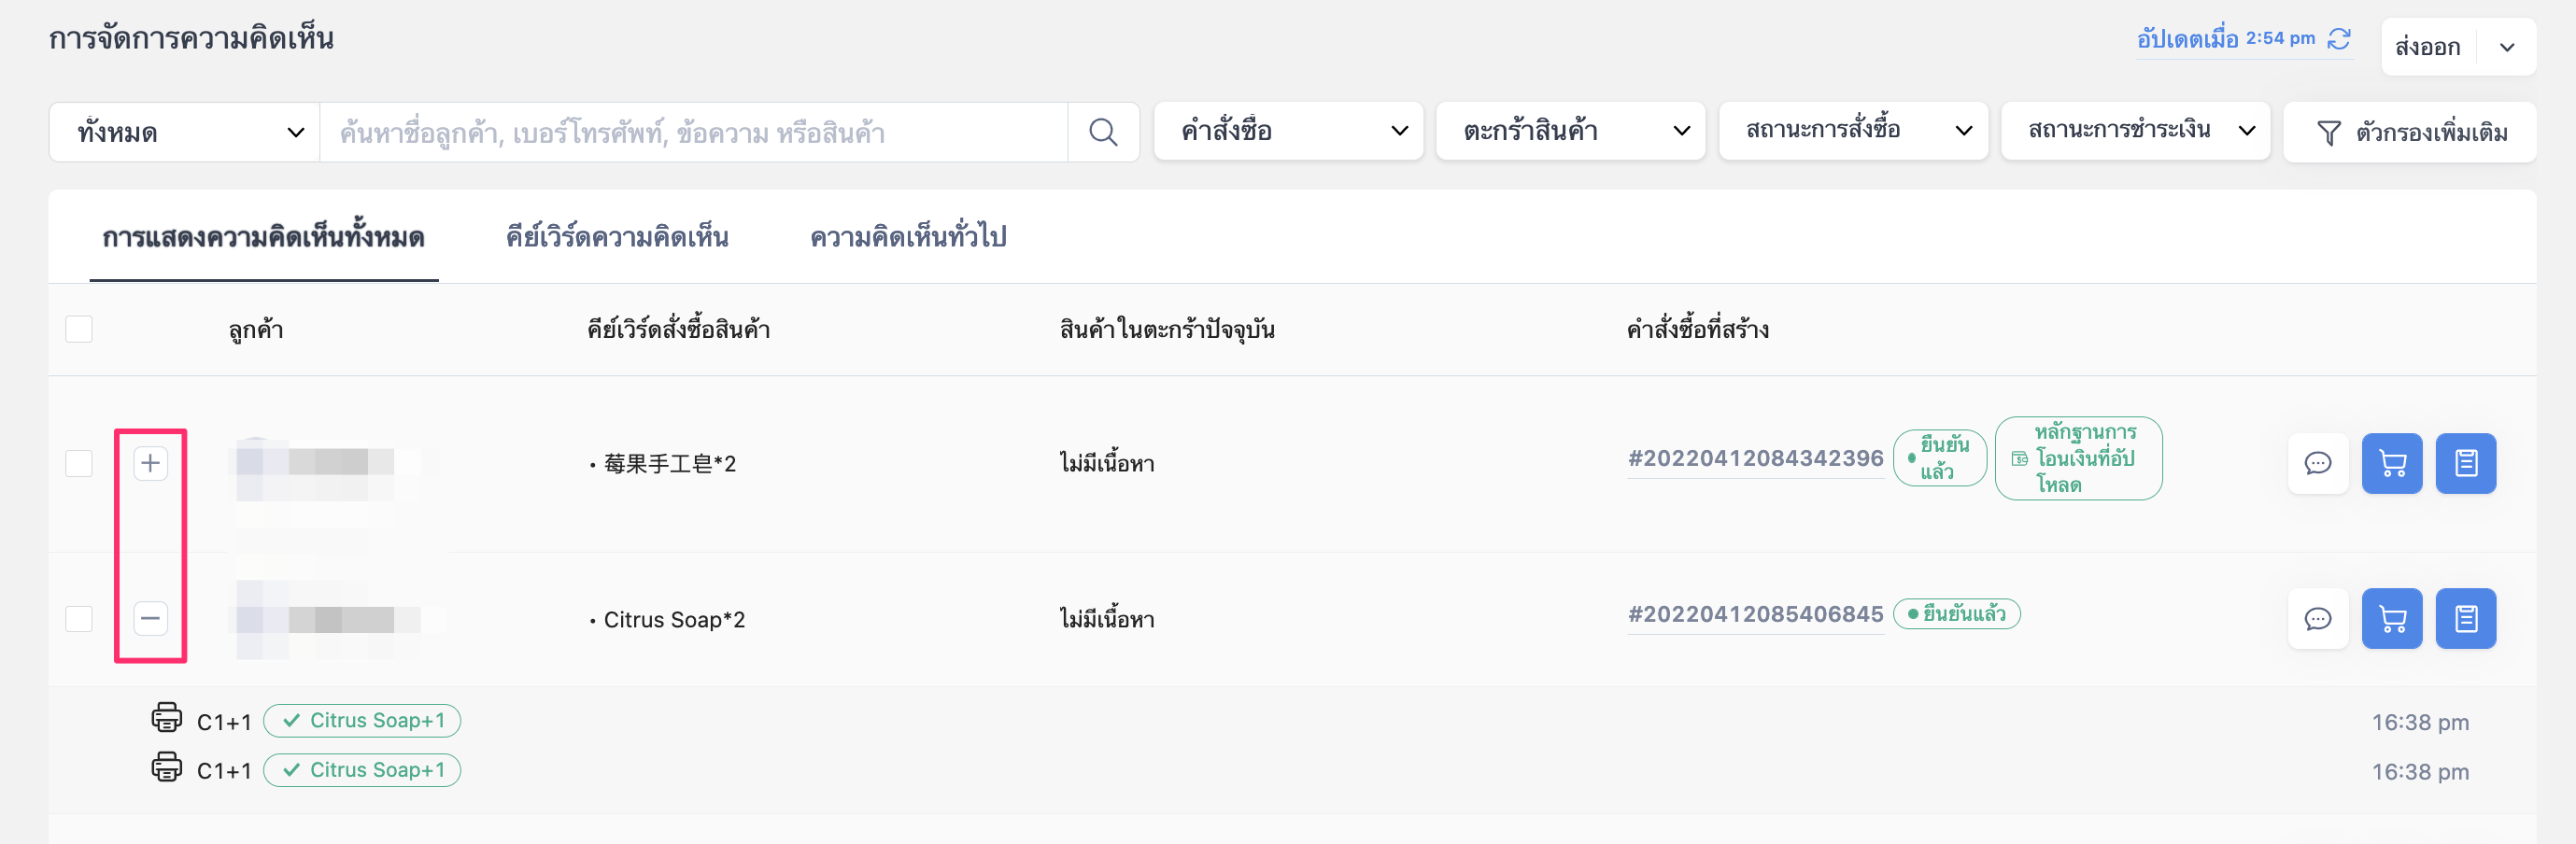This screenshot has height=844, width=2576.
Task: Click the customer search input field
Action: (x=693, y=132)
